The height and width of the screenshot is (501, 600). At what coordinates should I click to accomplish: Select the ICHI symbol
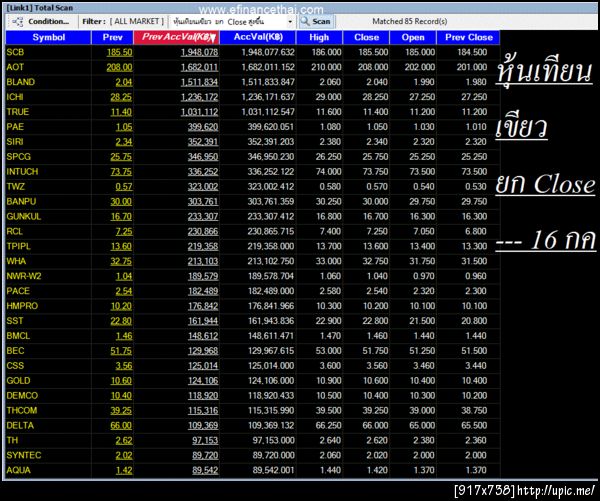(x=15, y=97)
